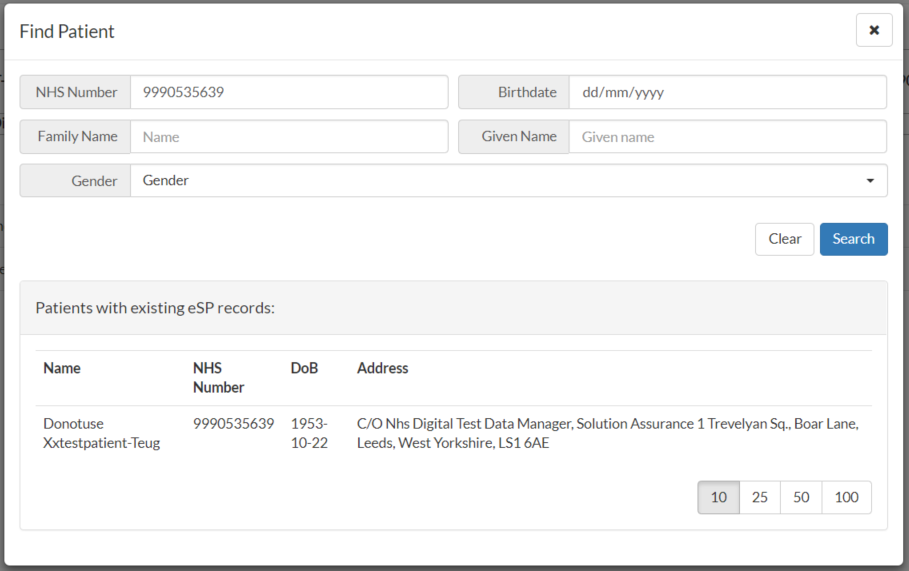
Task: Open the Gender dropdown arrow
Action: pos(870,181)
